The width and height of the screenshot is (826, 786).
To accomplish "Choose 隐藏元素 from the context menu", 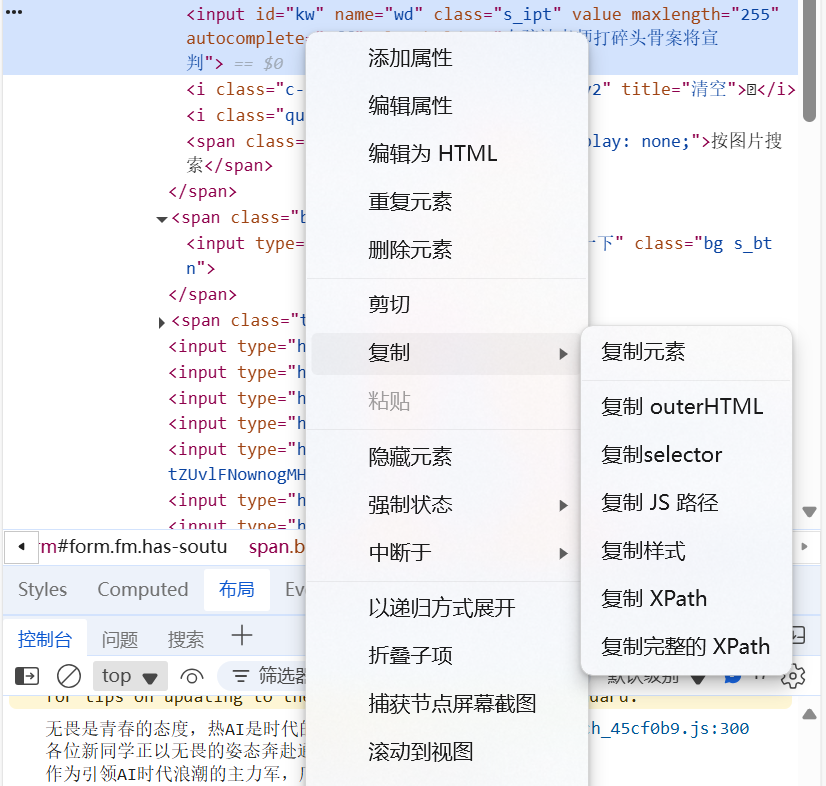I will (446, 457).
